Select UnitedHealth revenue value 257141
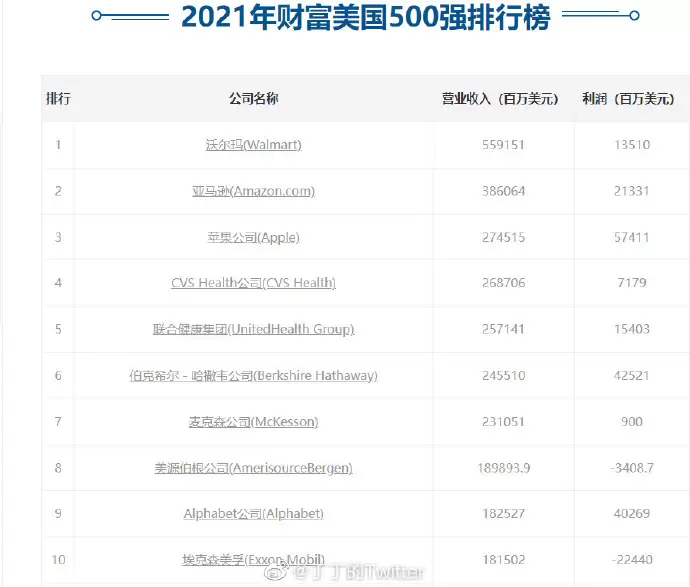Image resolution: width=690 pixels, height=587 pixels. 503,329
